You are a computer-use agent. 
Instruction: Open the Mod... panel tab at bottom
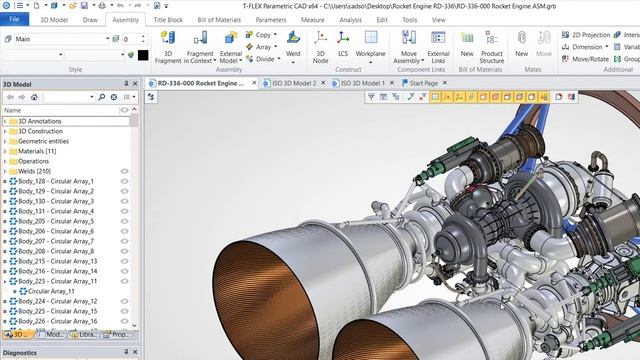click(51, 334)
